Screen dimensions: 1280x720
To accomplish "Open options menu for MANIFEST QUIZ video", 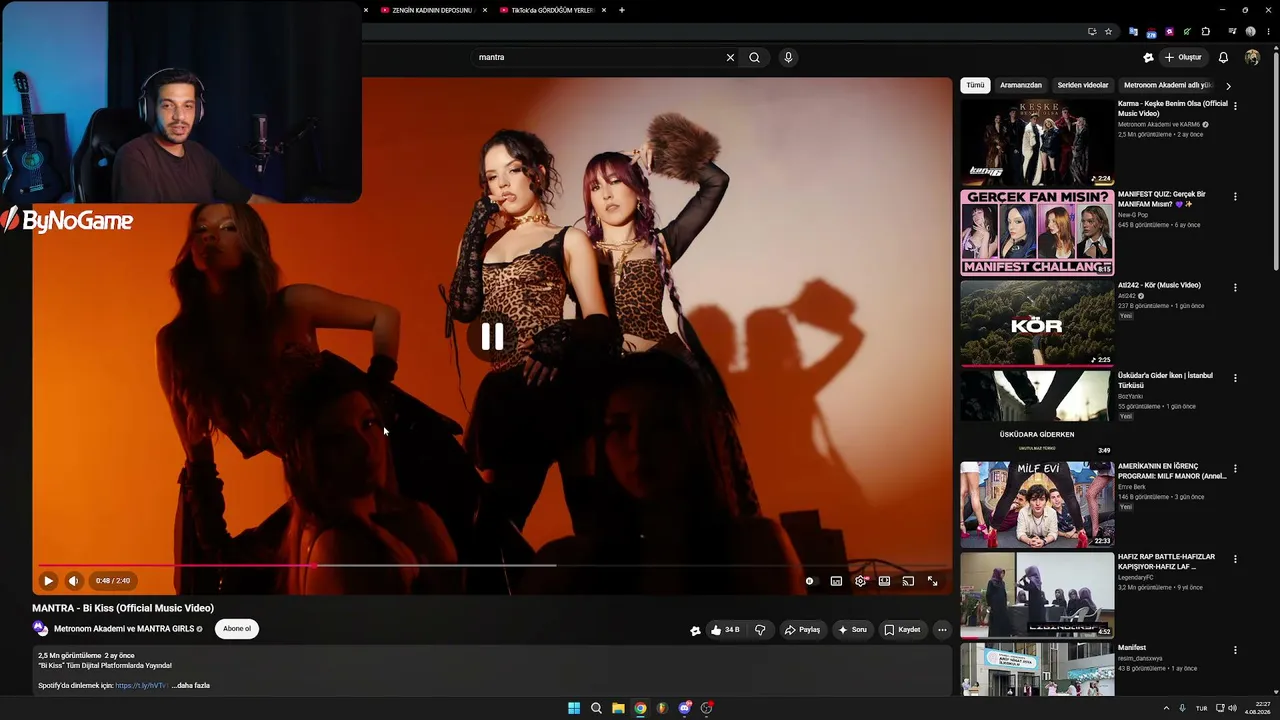I will coord(1235,197).
